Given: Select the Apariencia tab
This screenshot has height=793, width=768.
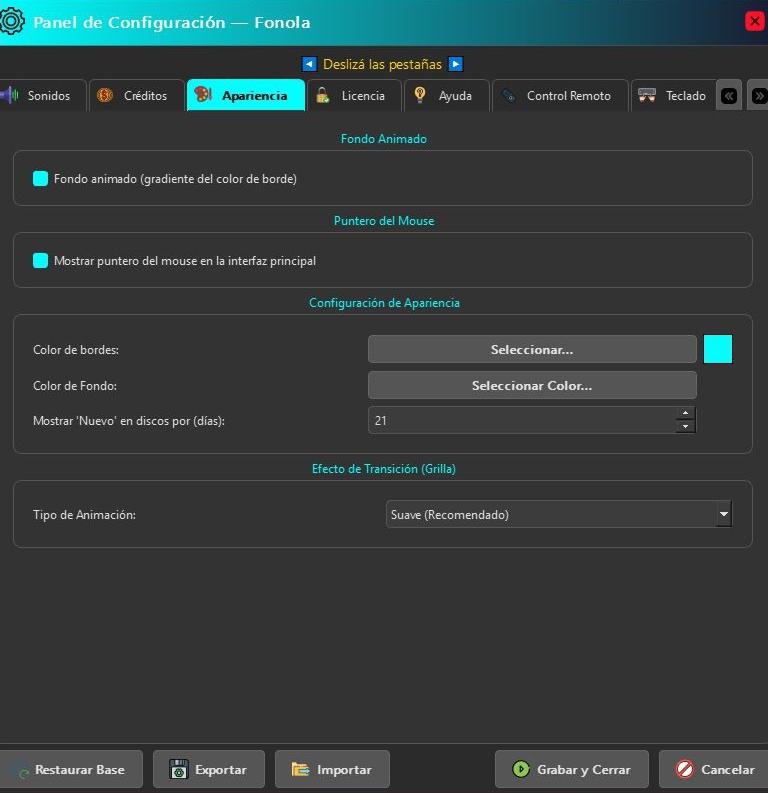Looking at the screenshot, I should pos(246,95).
